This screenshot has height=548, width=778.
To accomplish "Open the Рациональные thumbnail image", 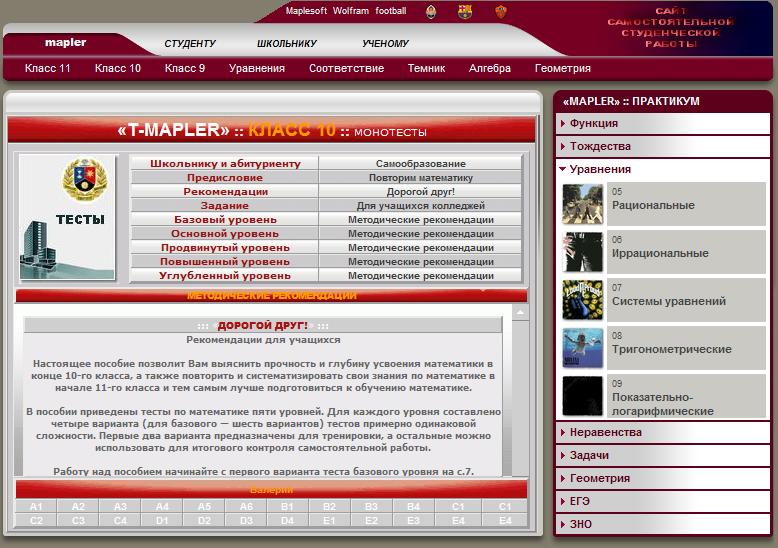I will [582, 204].
